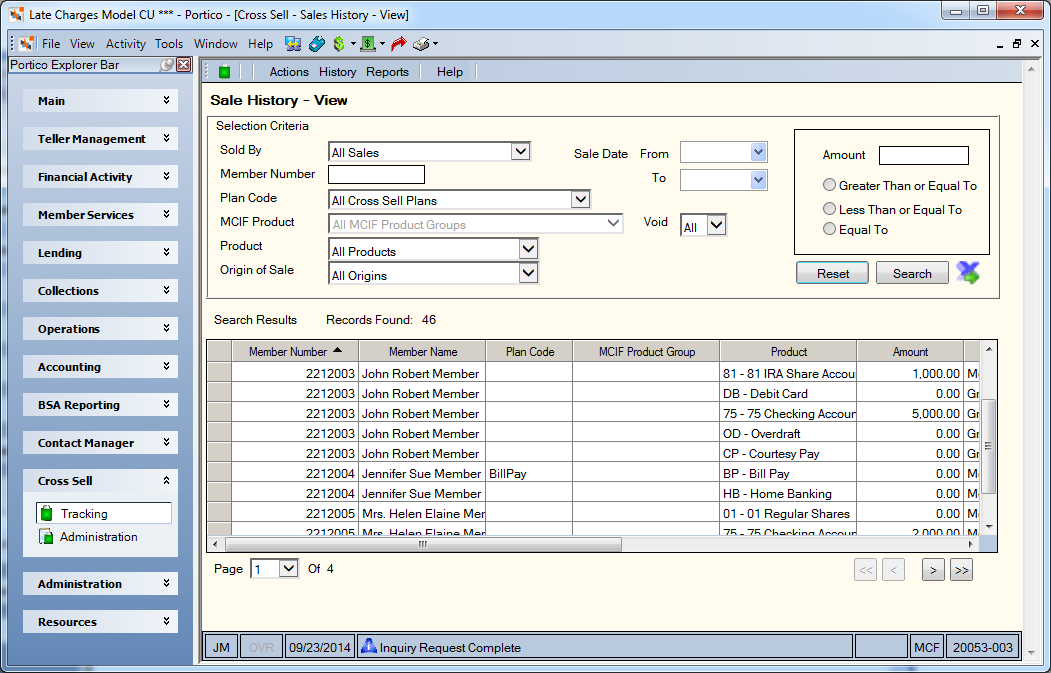Click the Member Number input field
1051x673 pixels.
[x=376, y=174]
